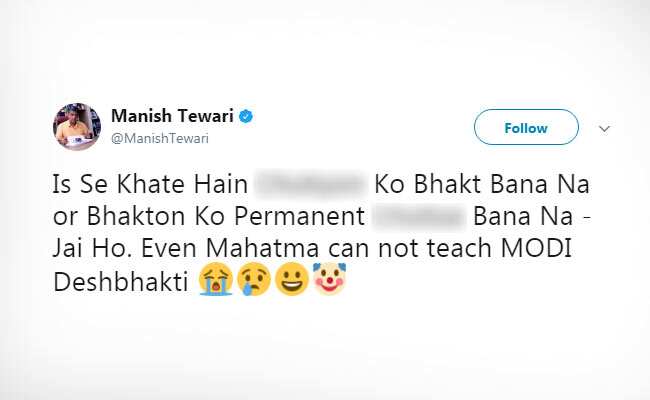Click the blue verified badge
The image size is (650, 400).
click(246, 117)
